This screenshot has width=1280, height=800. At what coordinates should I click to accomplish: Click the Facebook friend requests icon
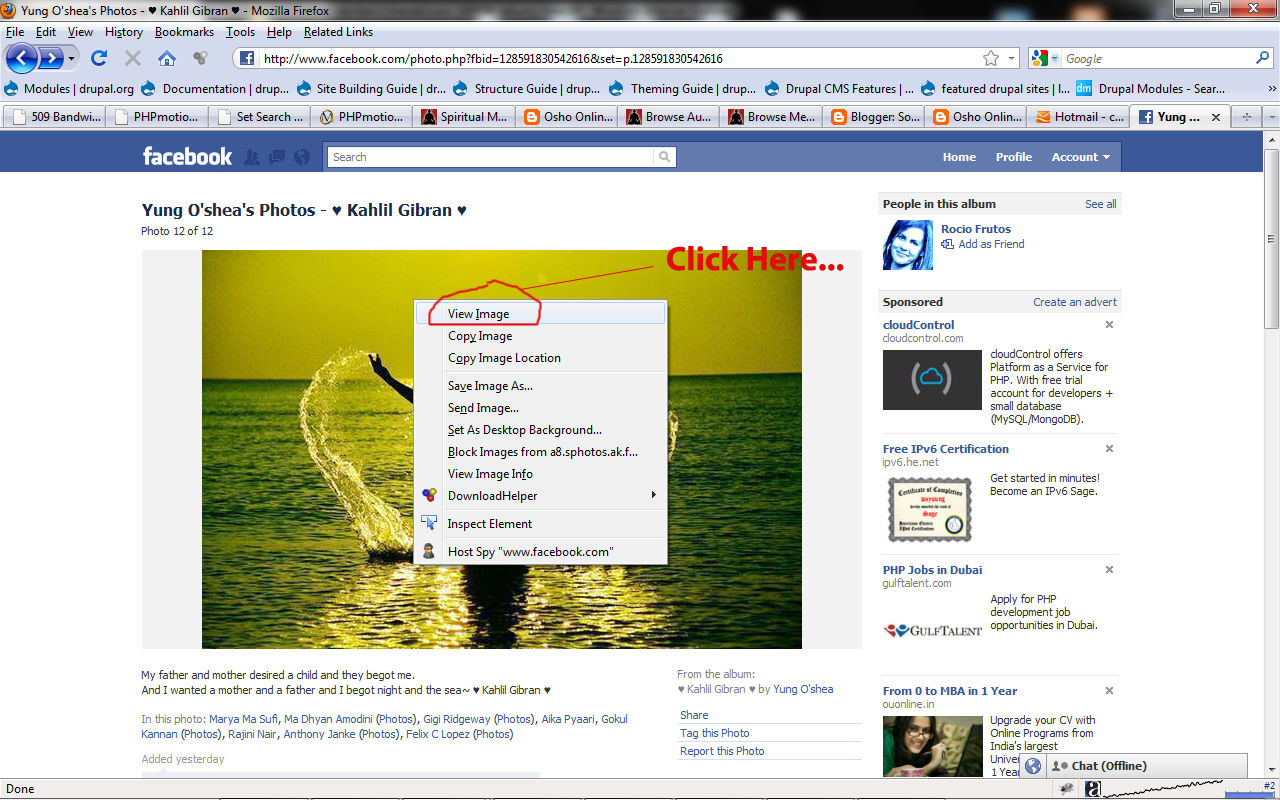252,156
